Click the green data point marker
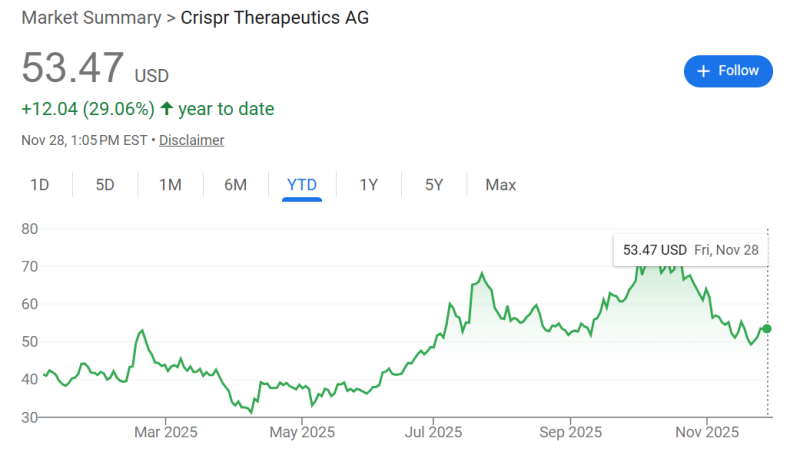 pyautogui.click(x=767, y=328)
